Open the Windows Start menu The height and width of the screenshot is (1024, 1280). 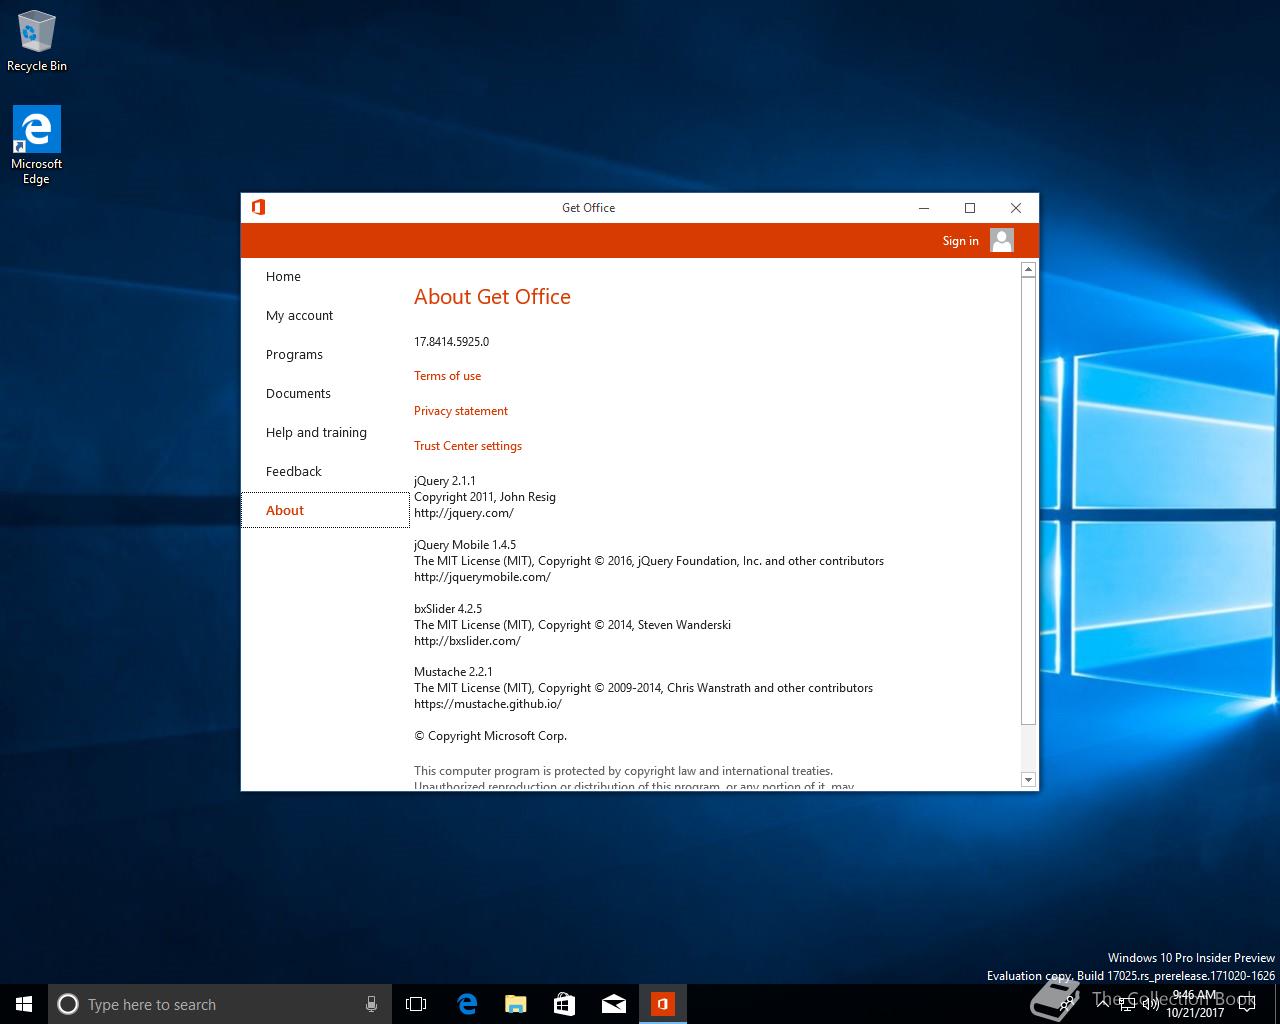[24, 1004]
